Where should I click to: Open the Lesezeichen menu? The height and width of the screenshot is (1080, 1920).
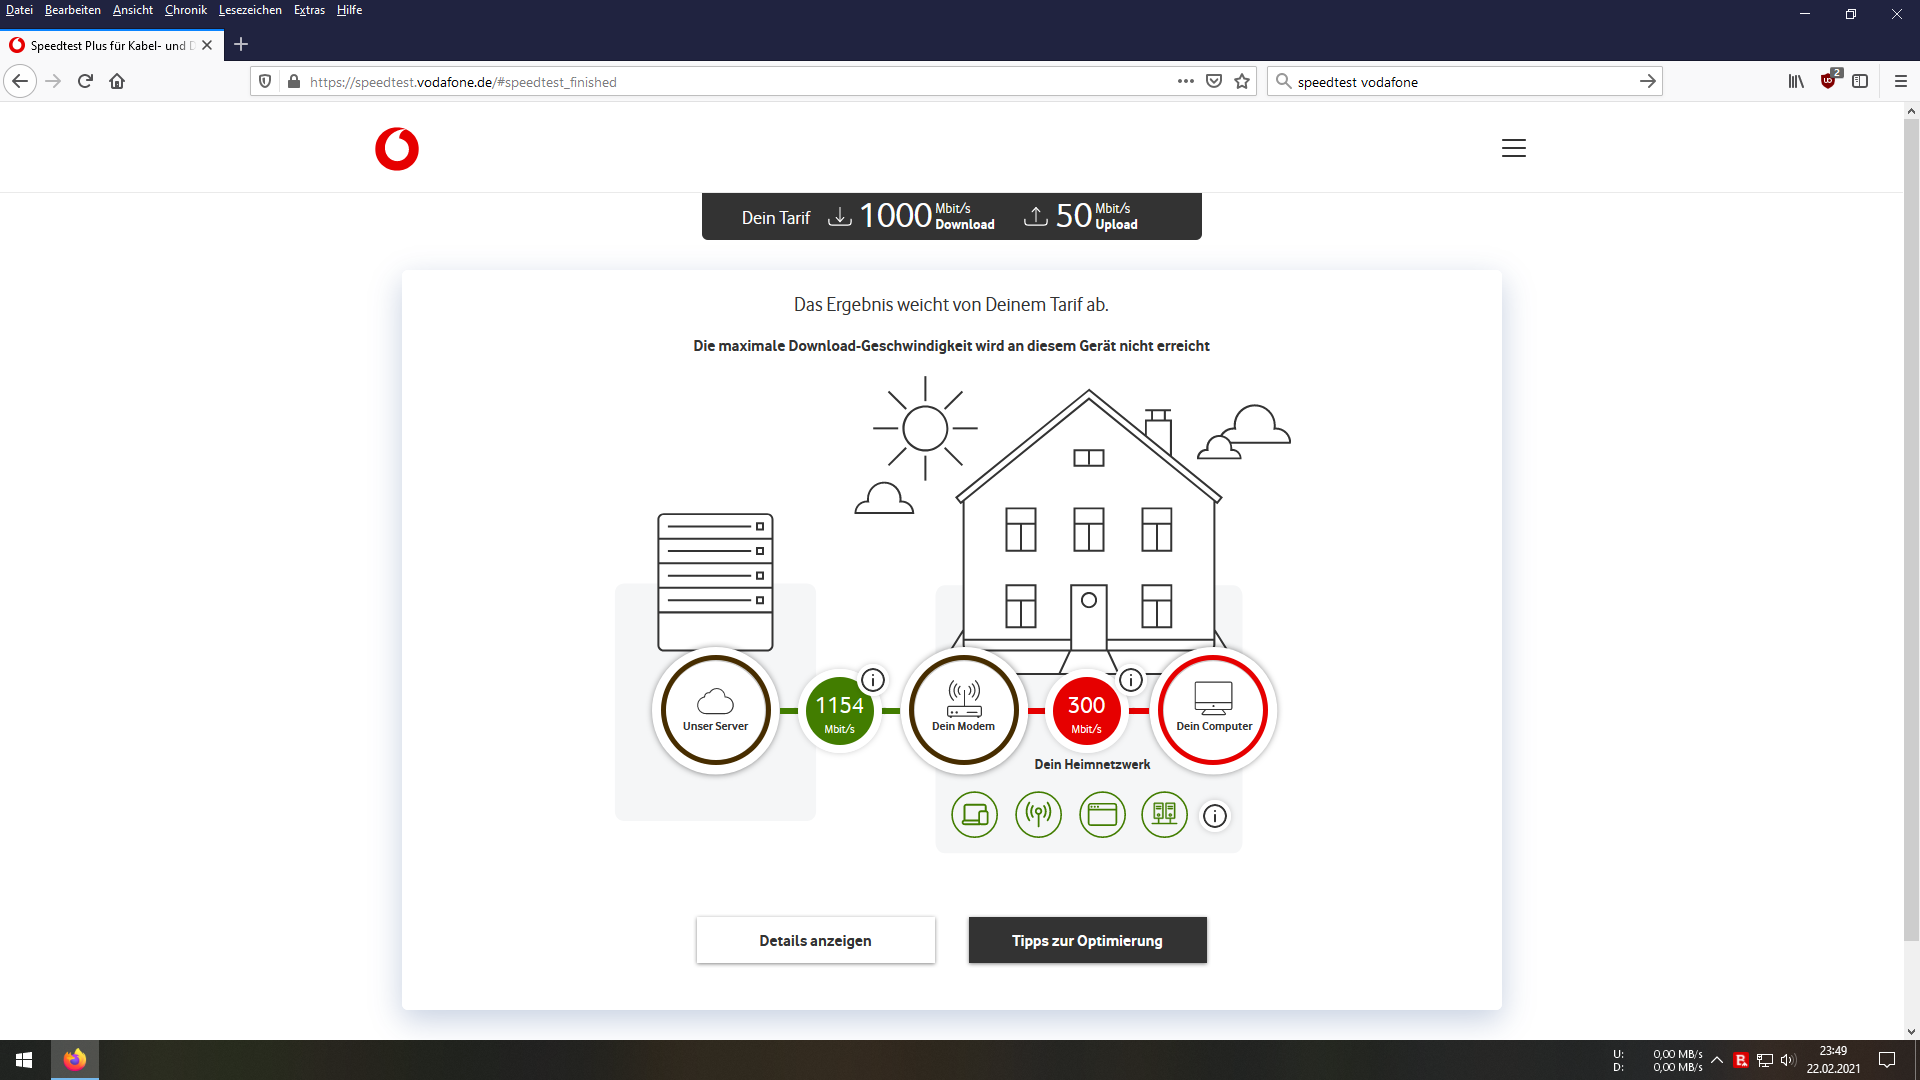coord(250,10)
